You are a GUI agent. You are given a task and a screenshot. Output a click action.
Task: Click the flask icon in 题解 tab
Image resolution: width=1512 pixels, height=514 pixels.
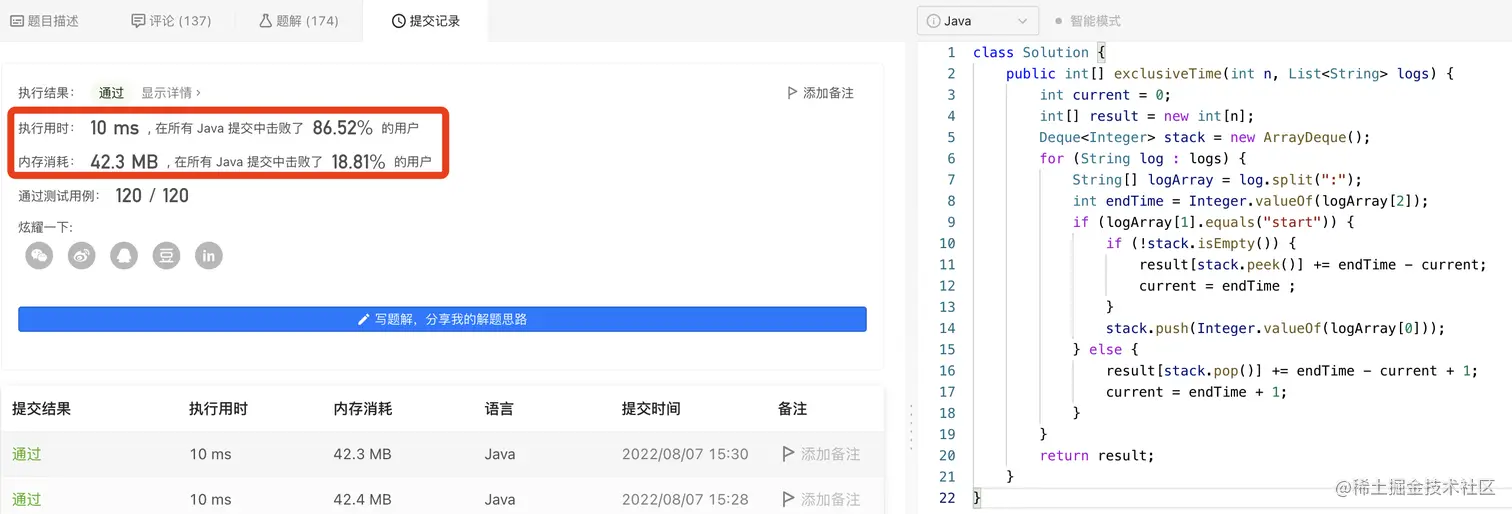[x=265, y=20]
